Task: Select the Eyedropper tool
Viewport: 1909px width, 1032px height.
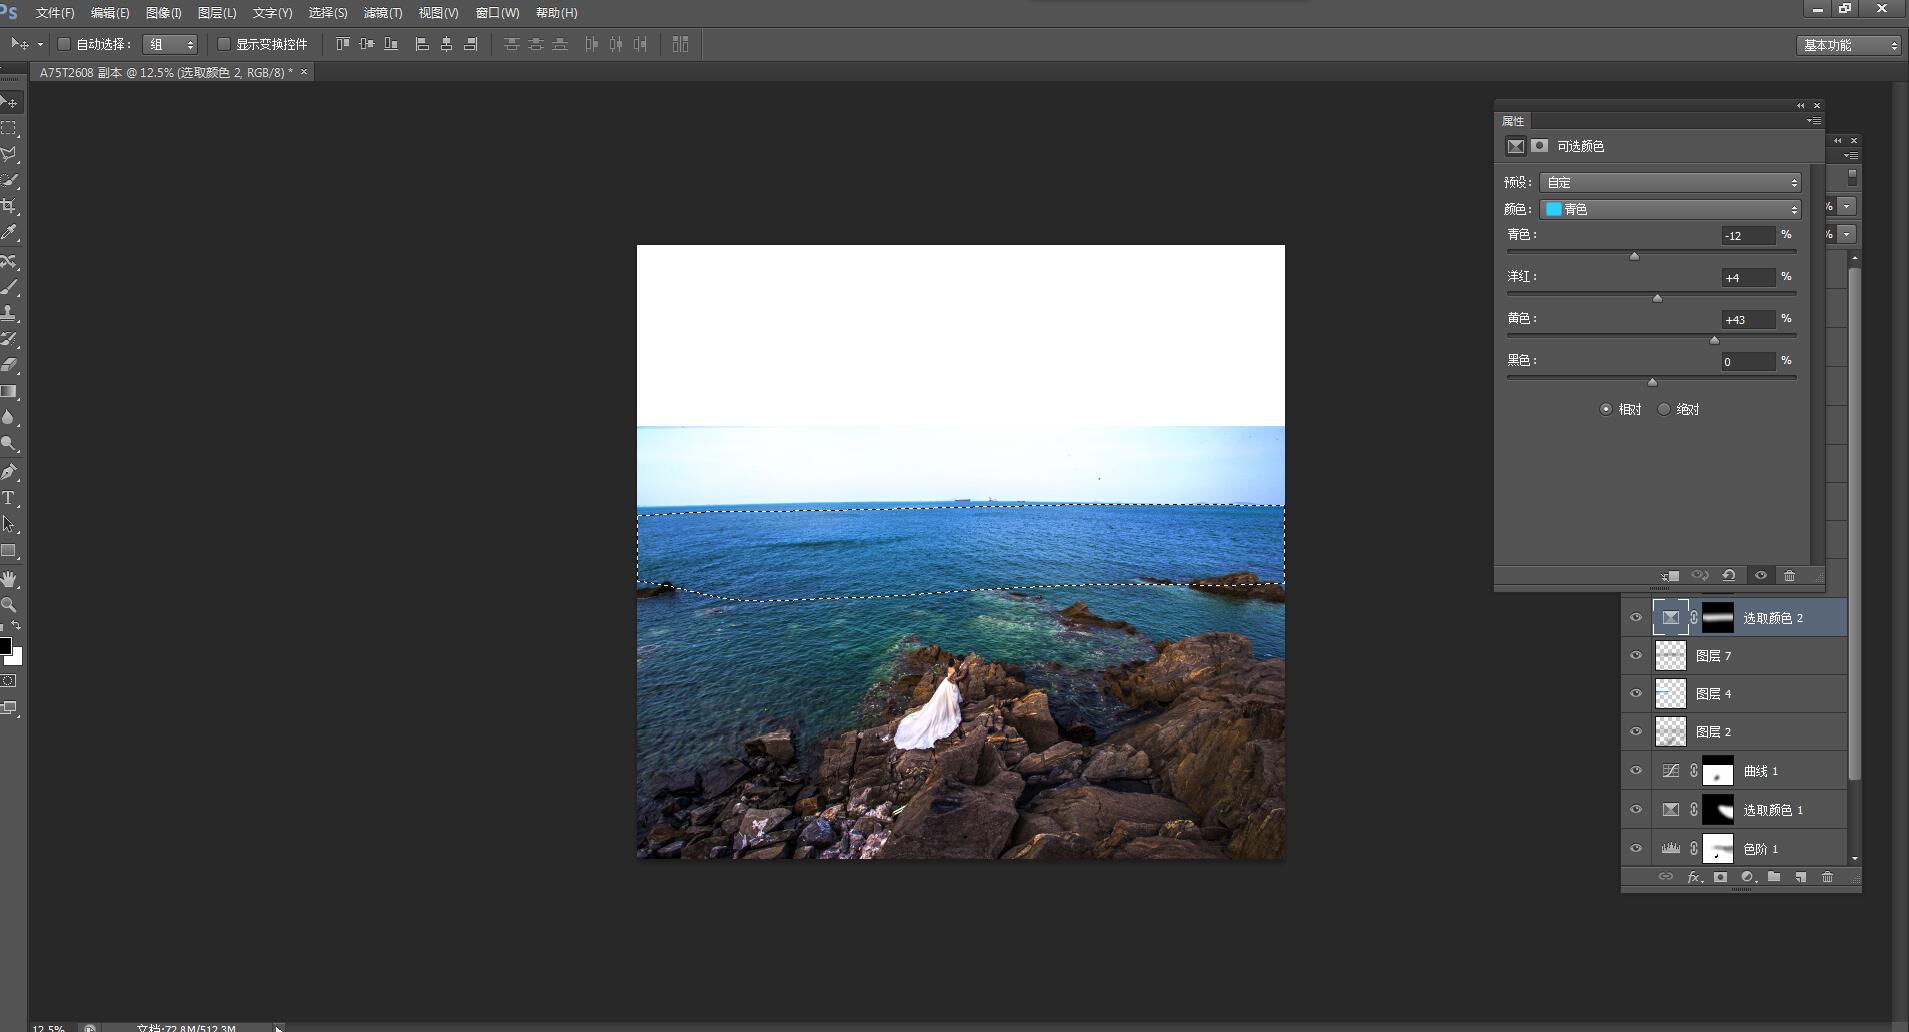Action: tap(9, 232)
